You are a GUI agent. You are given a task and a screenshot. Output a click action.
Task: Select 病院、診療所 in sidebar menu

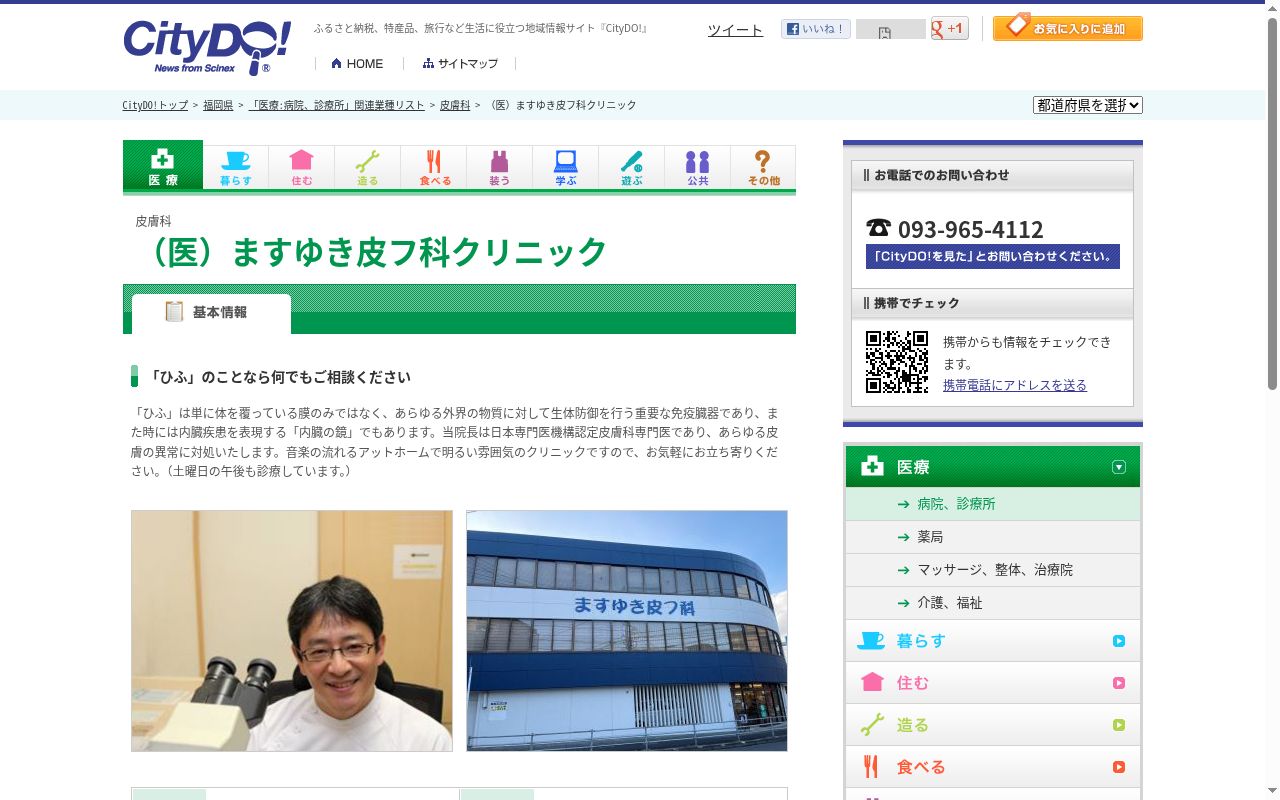pos(993,504)
